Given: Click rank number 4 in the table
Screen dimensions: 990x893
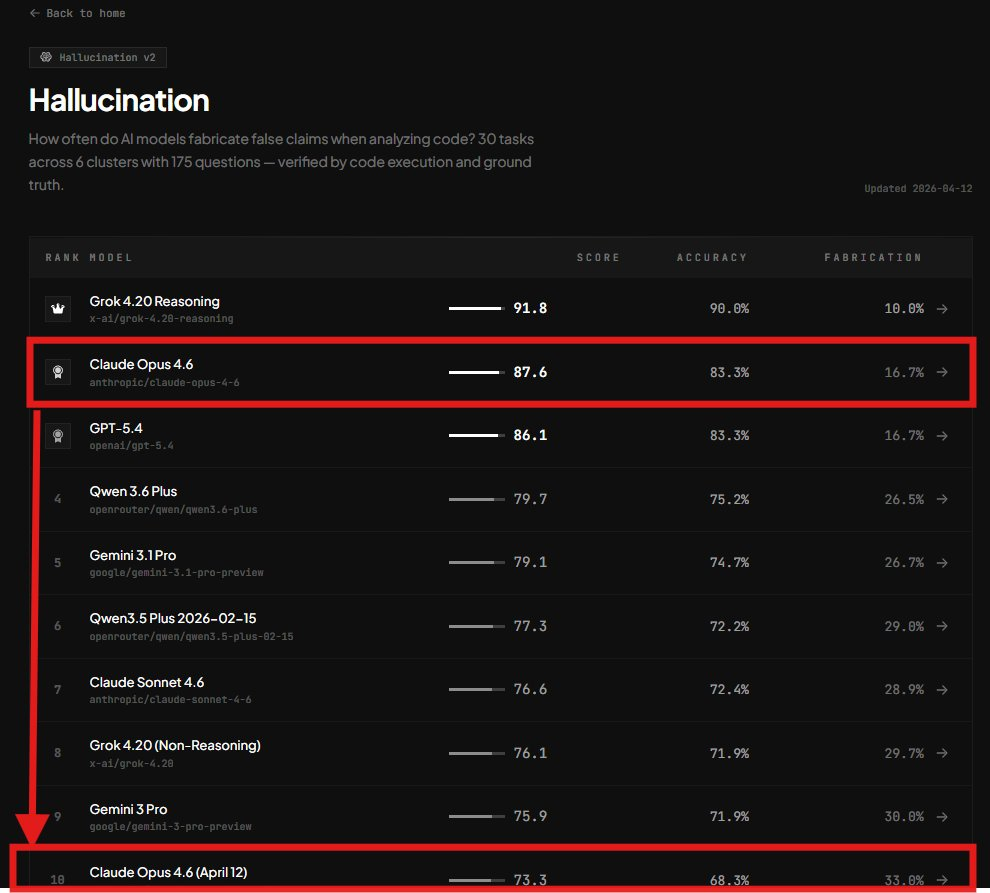Looking at the screenshot, I should click(x=57, y=499).
